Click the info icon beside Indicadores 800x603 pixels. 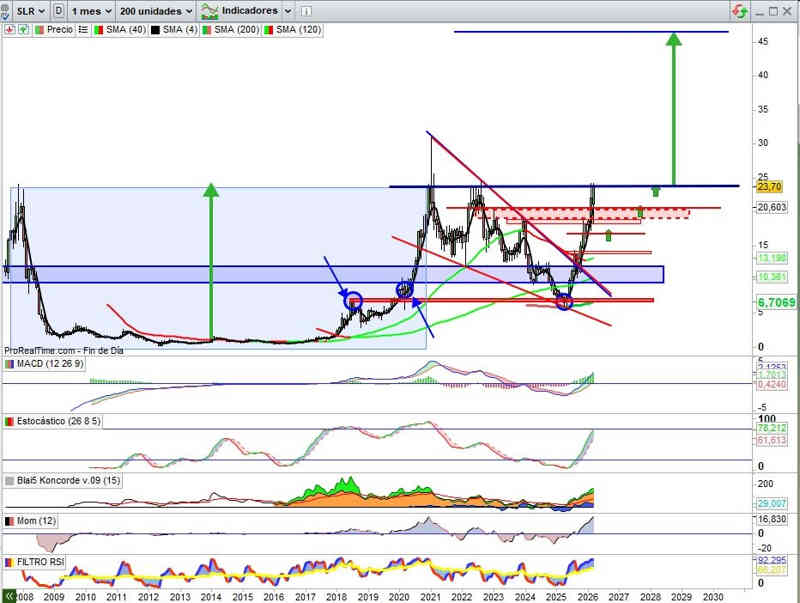coord(304,11)
